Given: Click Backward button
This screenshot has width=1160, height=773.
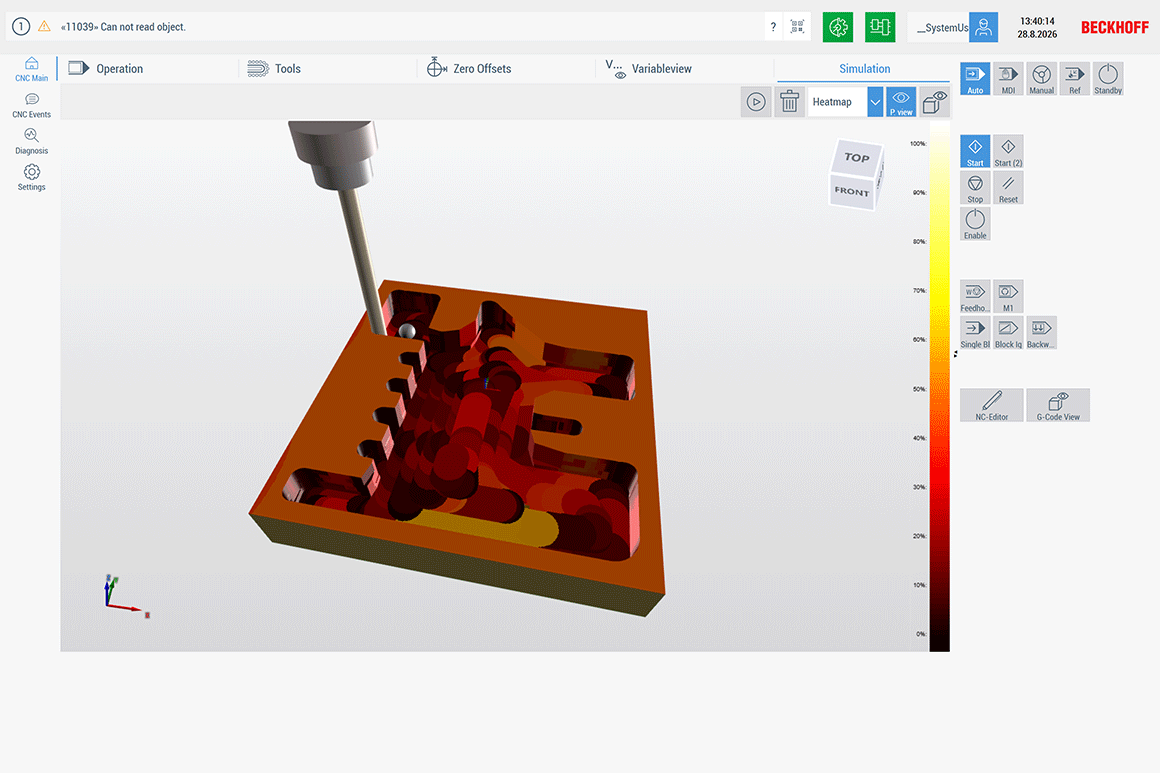Looking at the screenshot, I should pyautogui.click(x=1042, y=332).
